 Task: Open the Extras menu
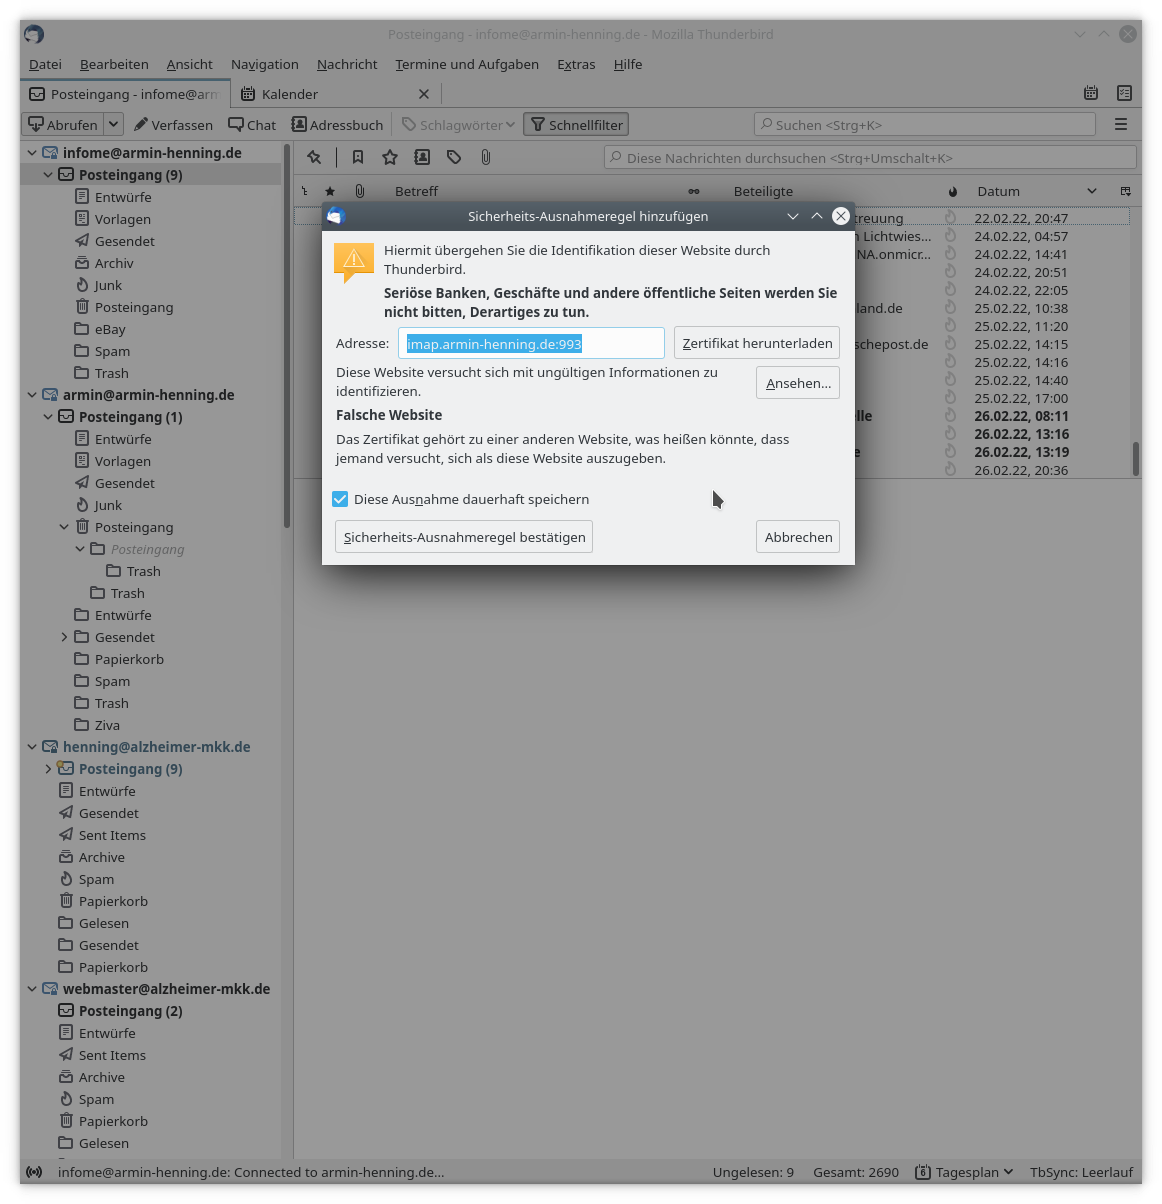576,64
